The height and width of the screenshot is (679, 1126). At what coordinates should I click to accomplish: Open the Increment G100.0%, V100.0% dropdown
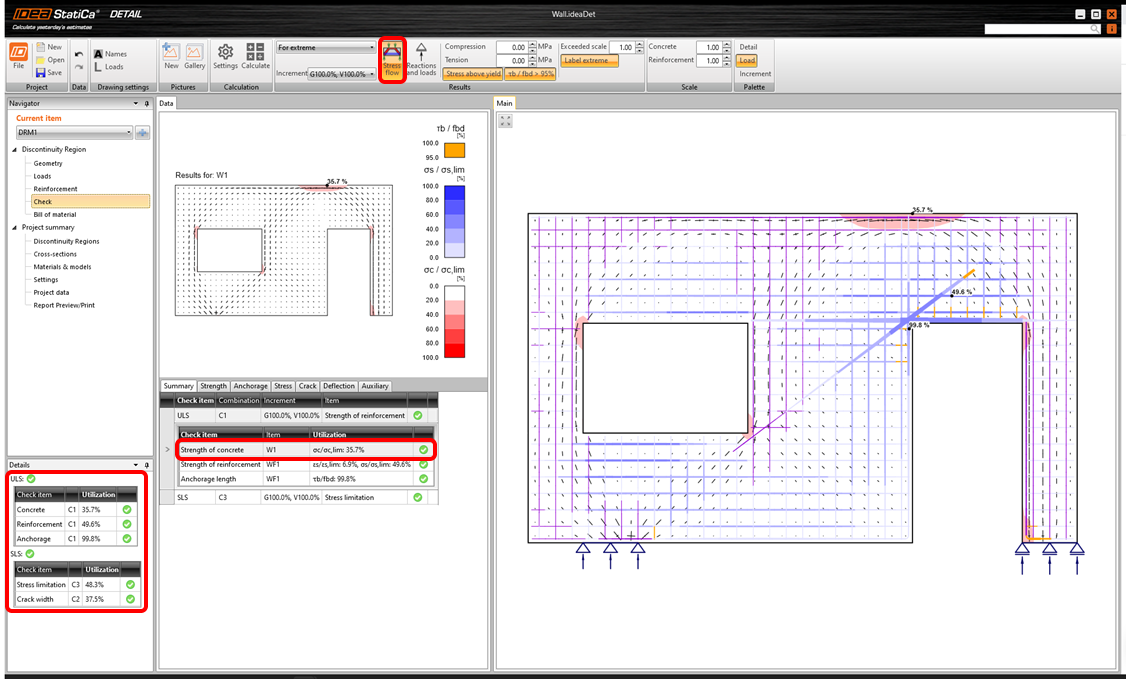coord(342,74)
